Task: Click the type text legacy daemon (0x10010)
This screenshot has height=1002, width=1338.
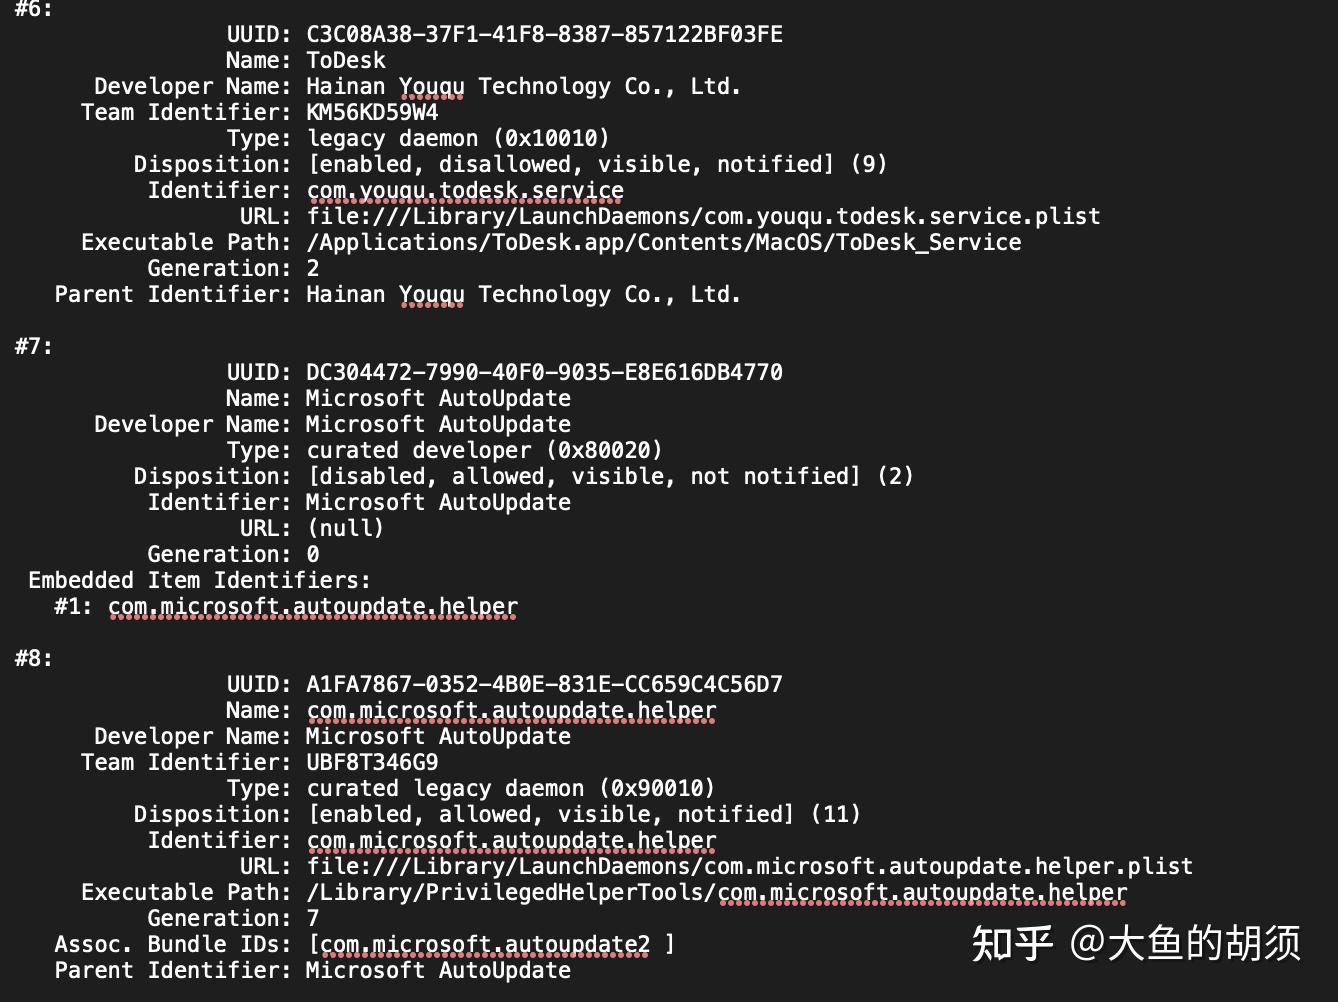Action: tap(458, 138)
